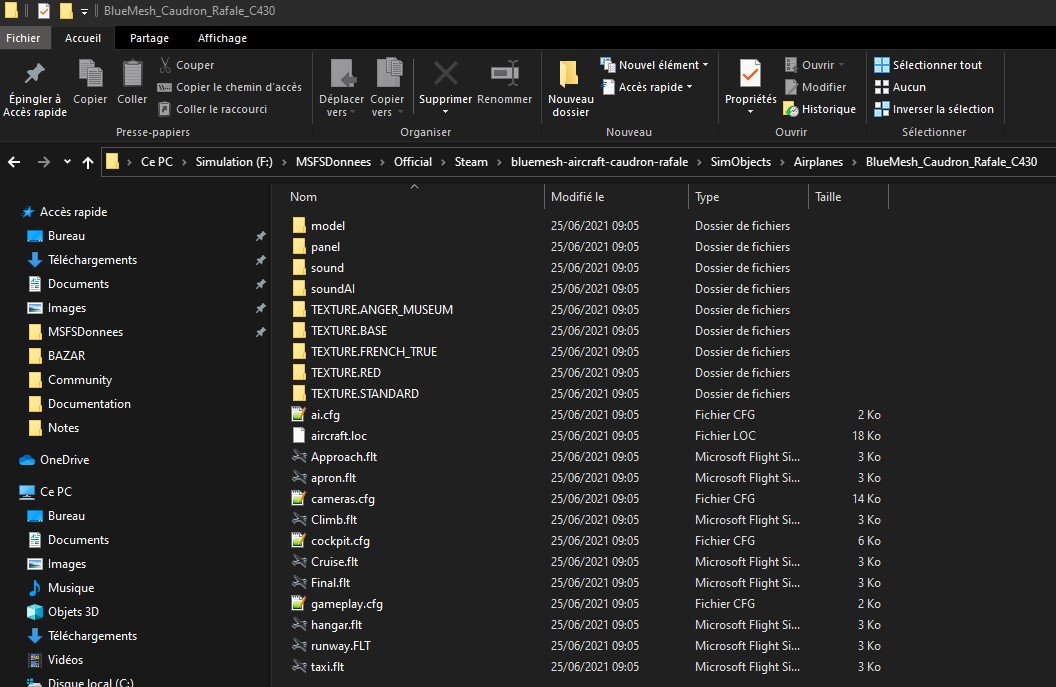Select Ce PC in navigation pane
The image size is (1056, 687).
(x=55, y=492)
